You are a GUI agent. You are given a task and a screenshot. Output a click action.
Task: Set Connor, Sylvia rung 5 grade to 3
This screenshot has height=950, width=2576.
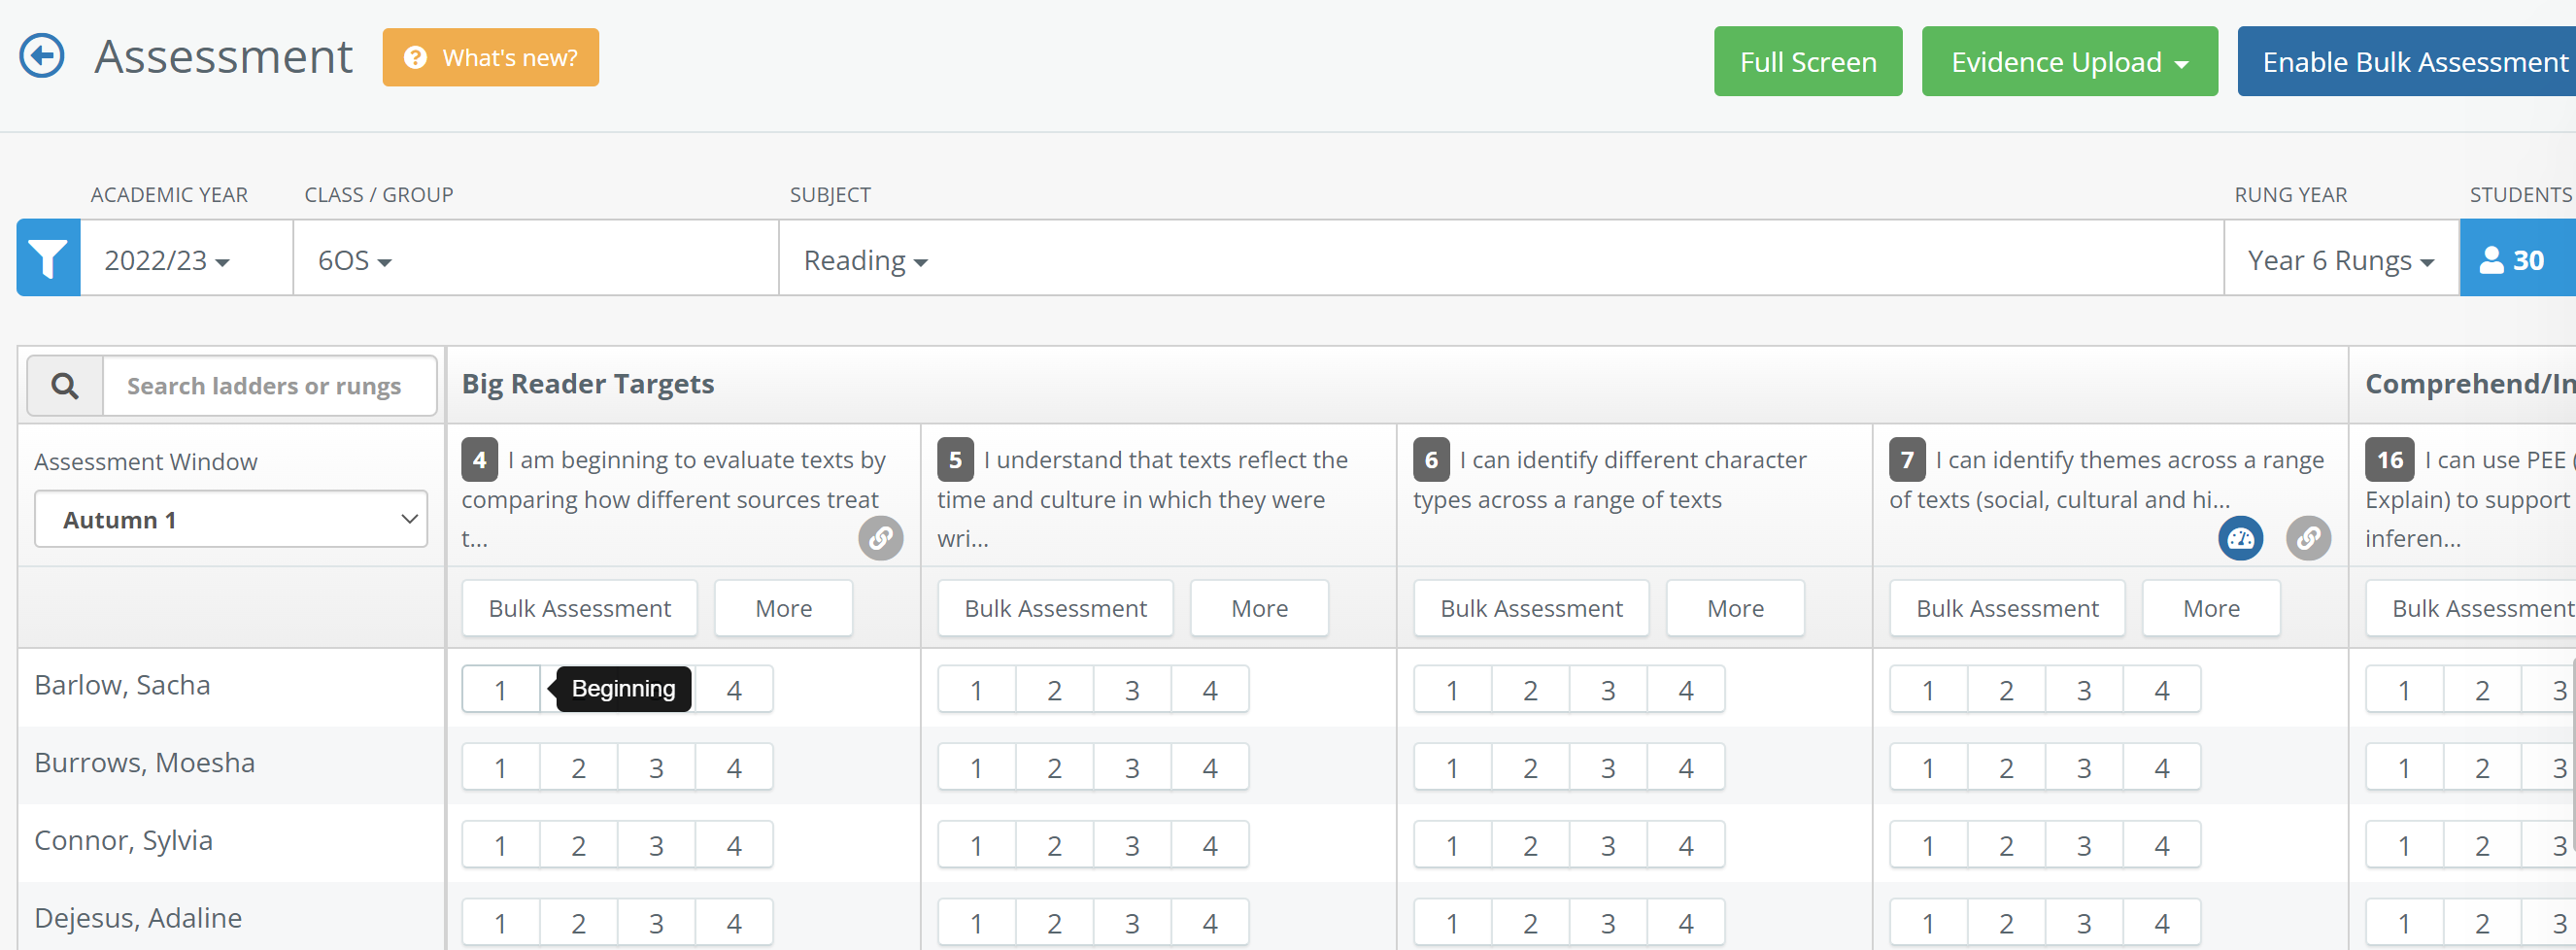pos(1132,846)
